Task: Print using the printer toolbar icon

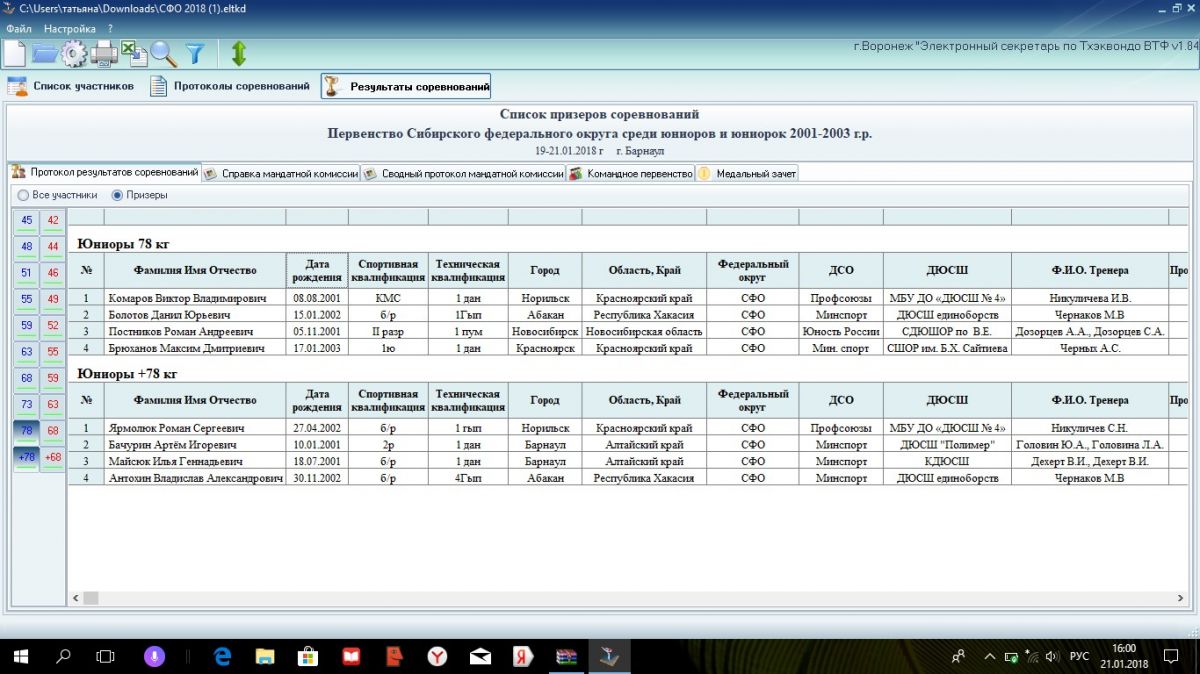Action: (104, 54)
